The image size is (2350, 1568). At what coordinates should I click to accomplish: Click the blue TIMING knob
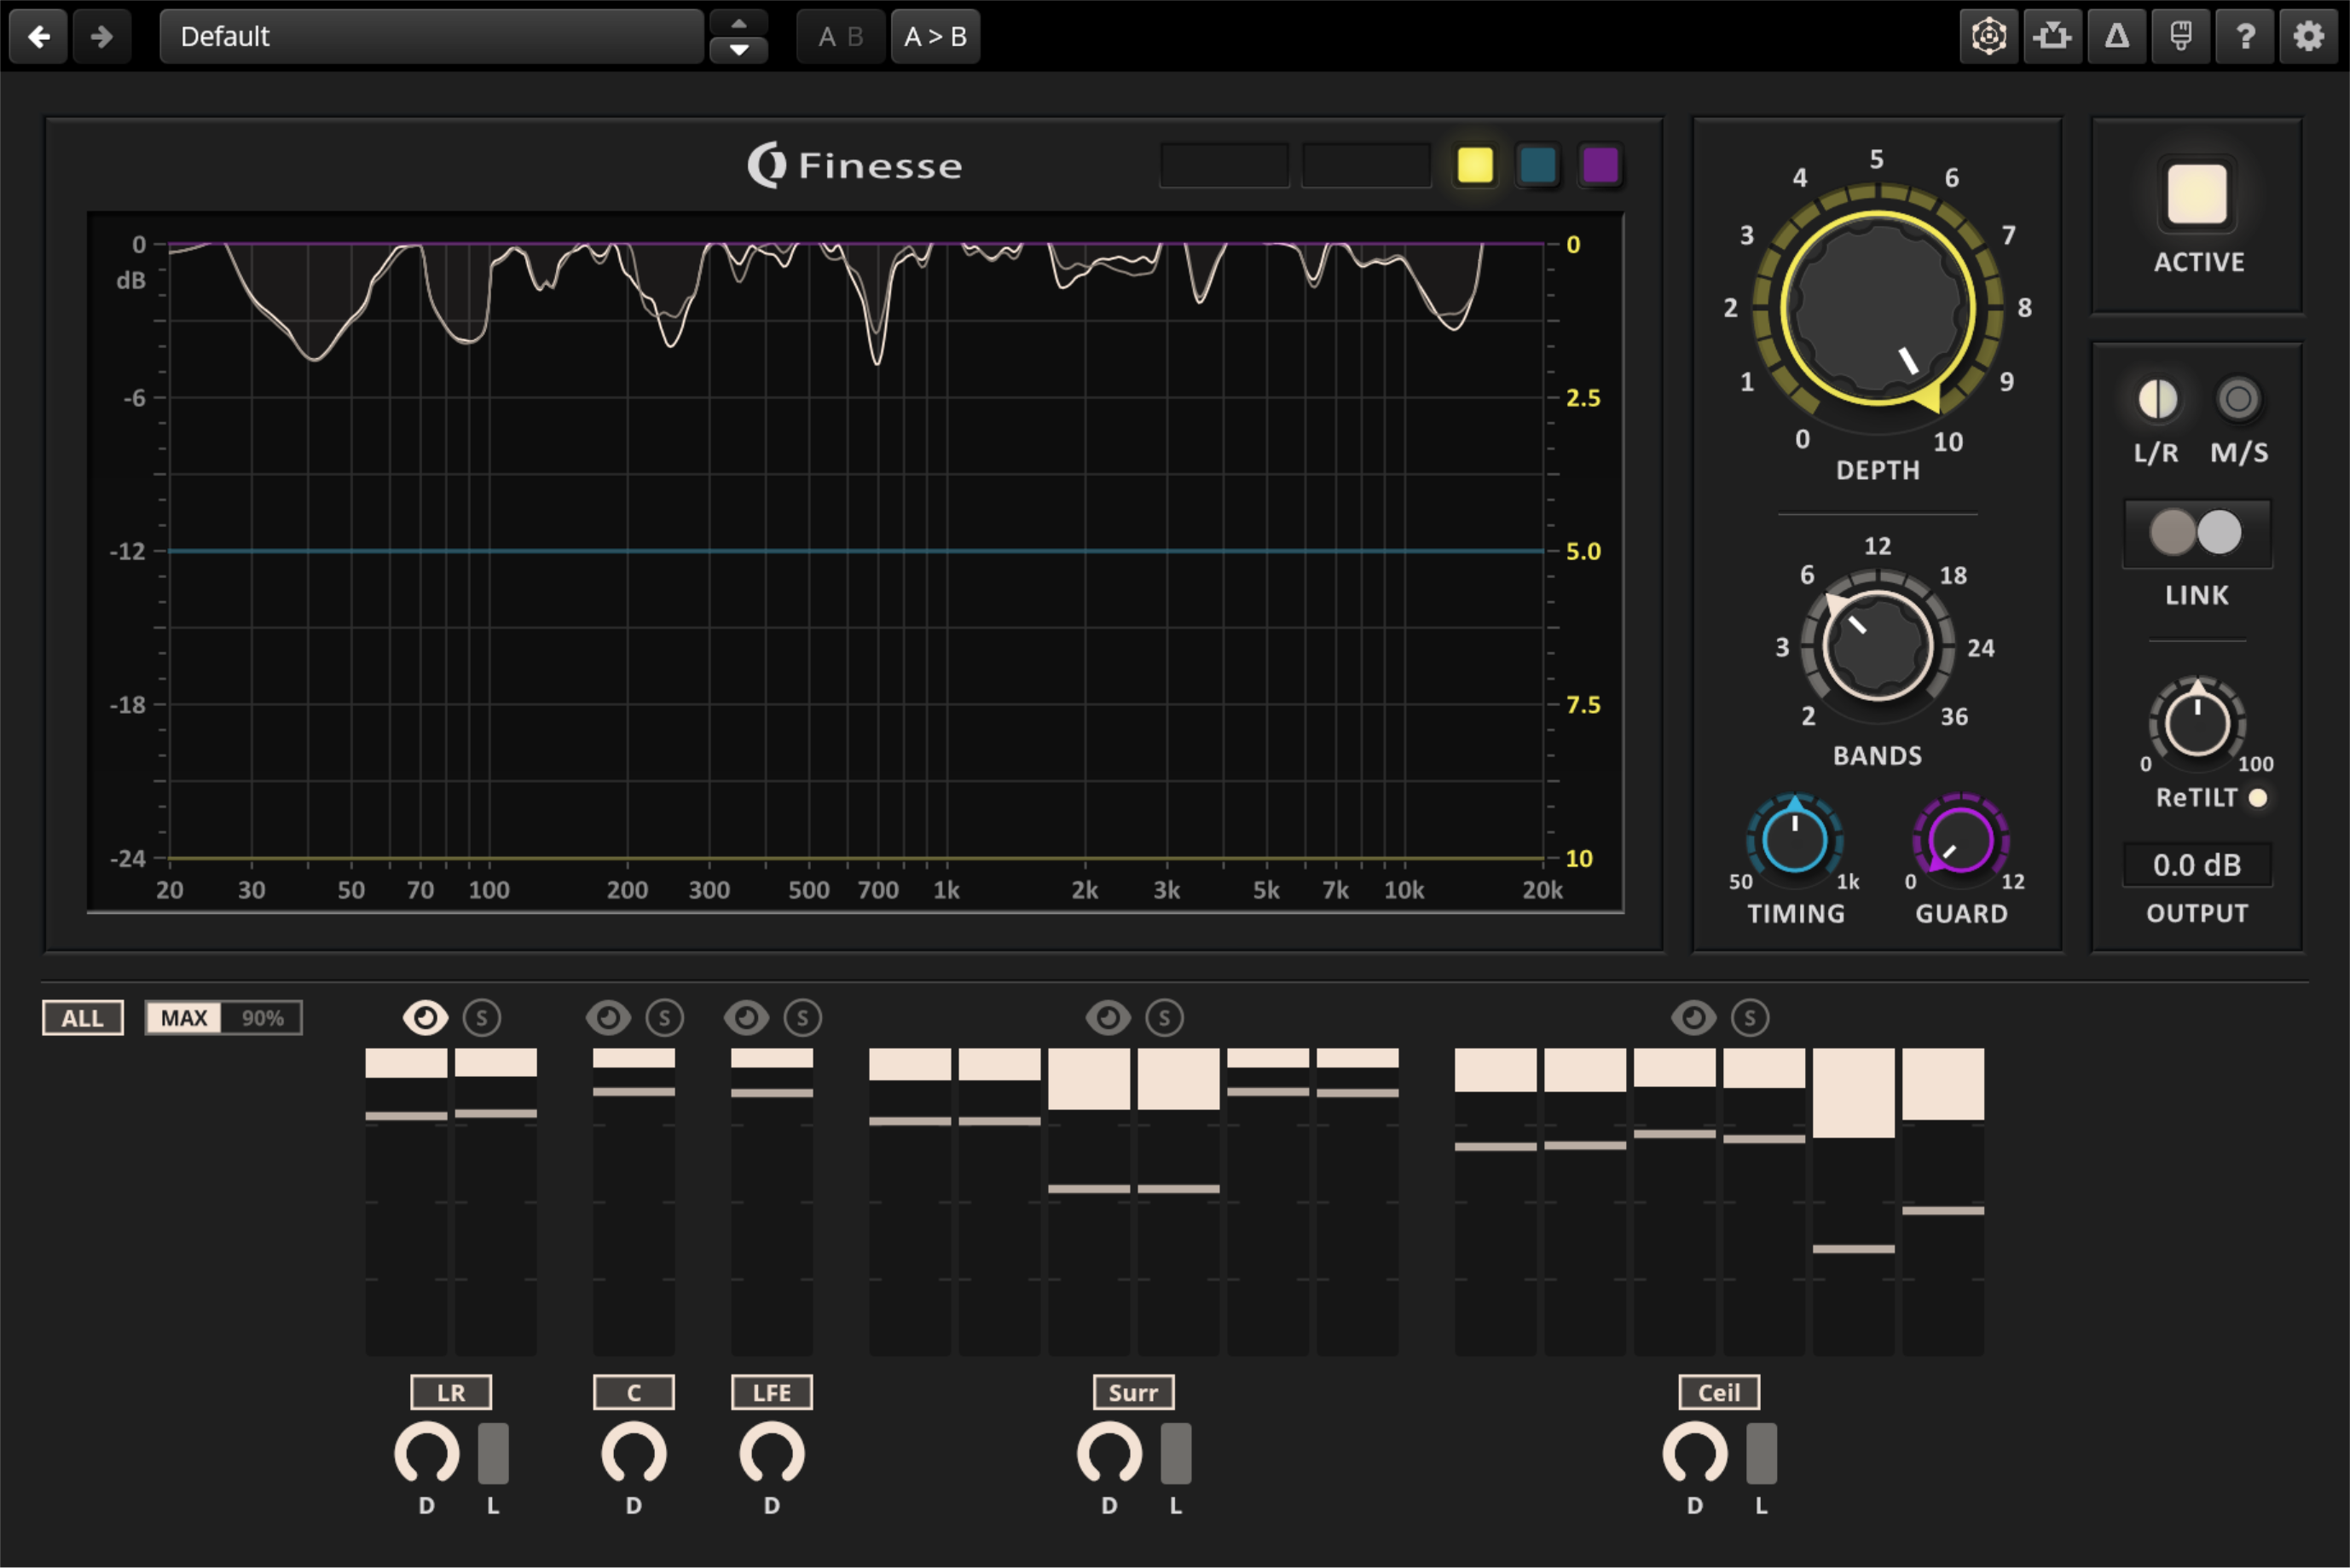click(1795, 839)
